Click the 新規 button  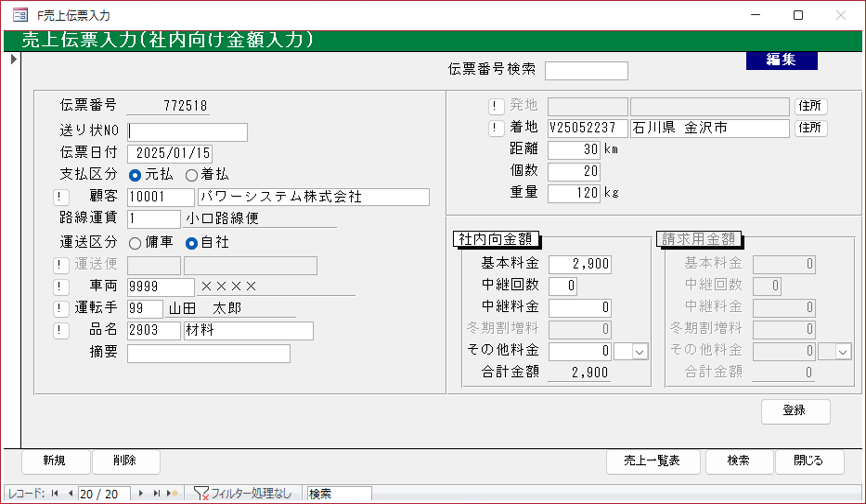(x=55, y=461)
